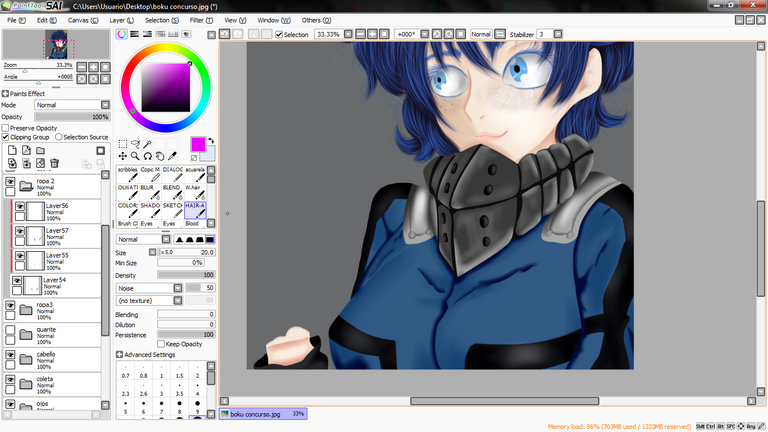This screenshot has height=432, width=768.
Task: Open the Filter menu
Action: (x=201, y=20)
